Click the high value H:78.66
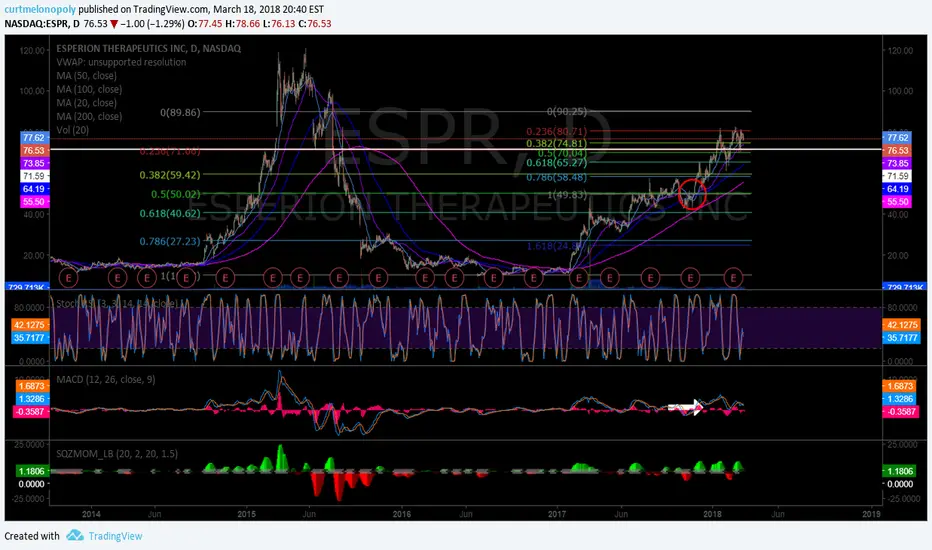Image resolution: width=932 pixels, height=550 pixels. coord(243,24)
